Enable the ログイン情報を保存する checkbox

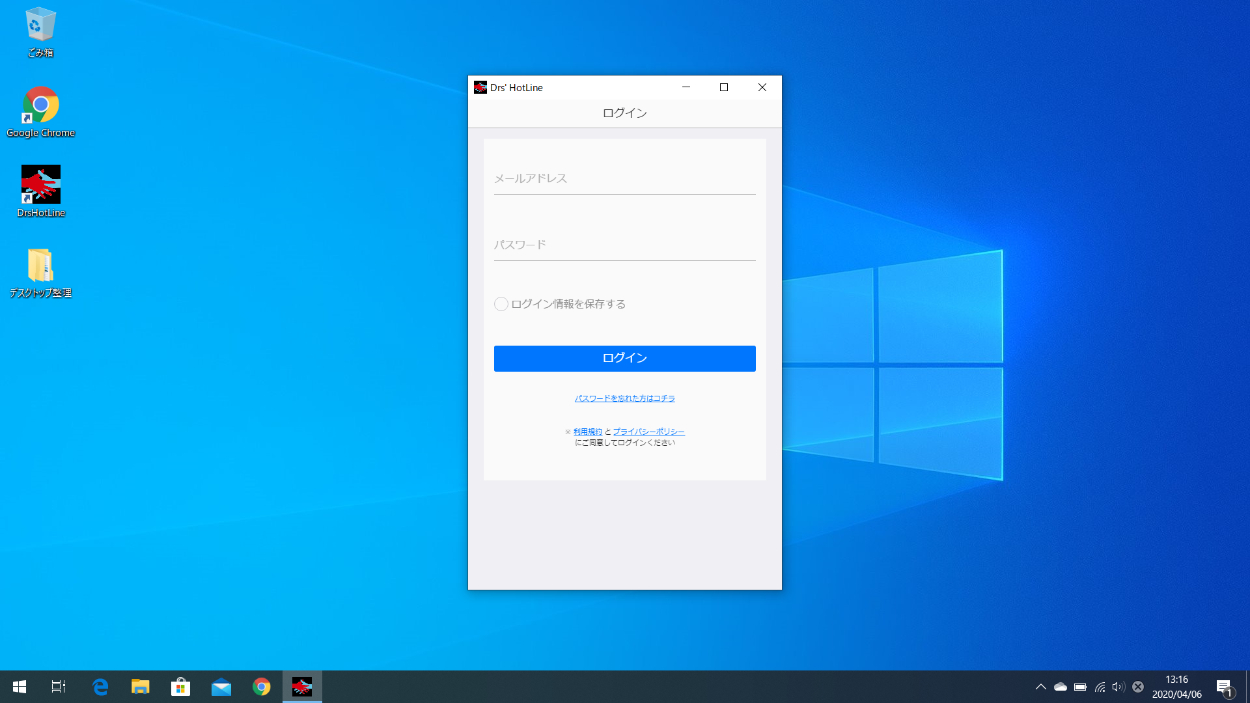[x=501, y=304]
